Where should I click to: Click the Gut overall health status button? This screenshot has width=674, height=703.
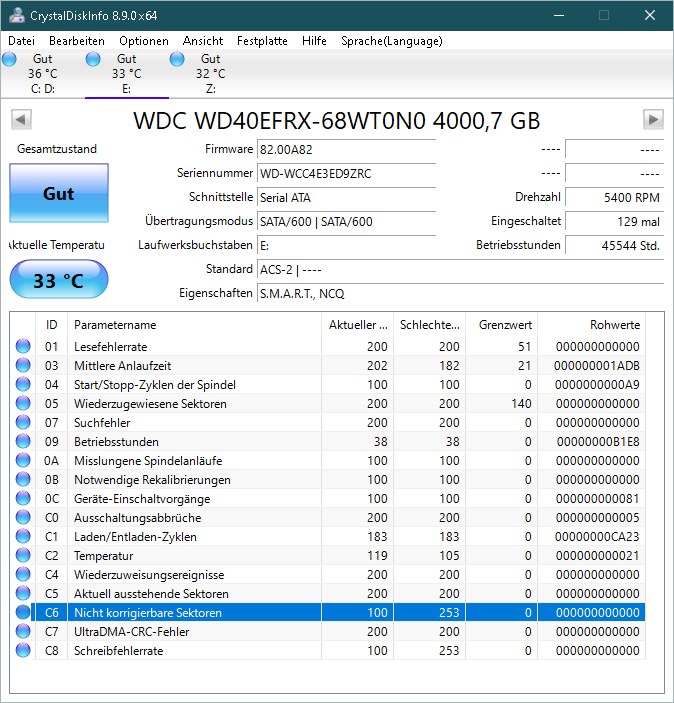[59, 193]
